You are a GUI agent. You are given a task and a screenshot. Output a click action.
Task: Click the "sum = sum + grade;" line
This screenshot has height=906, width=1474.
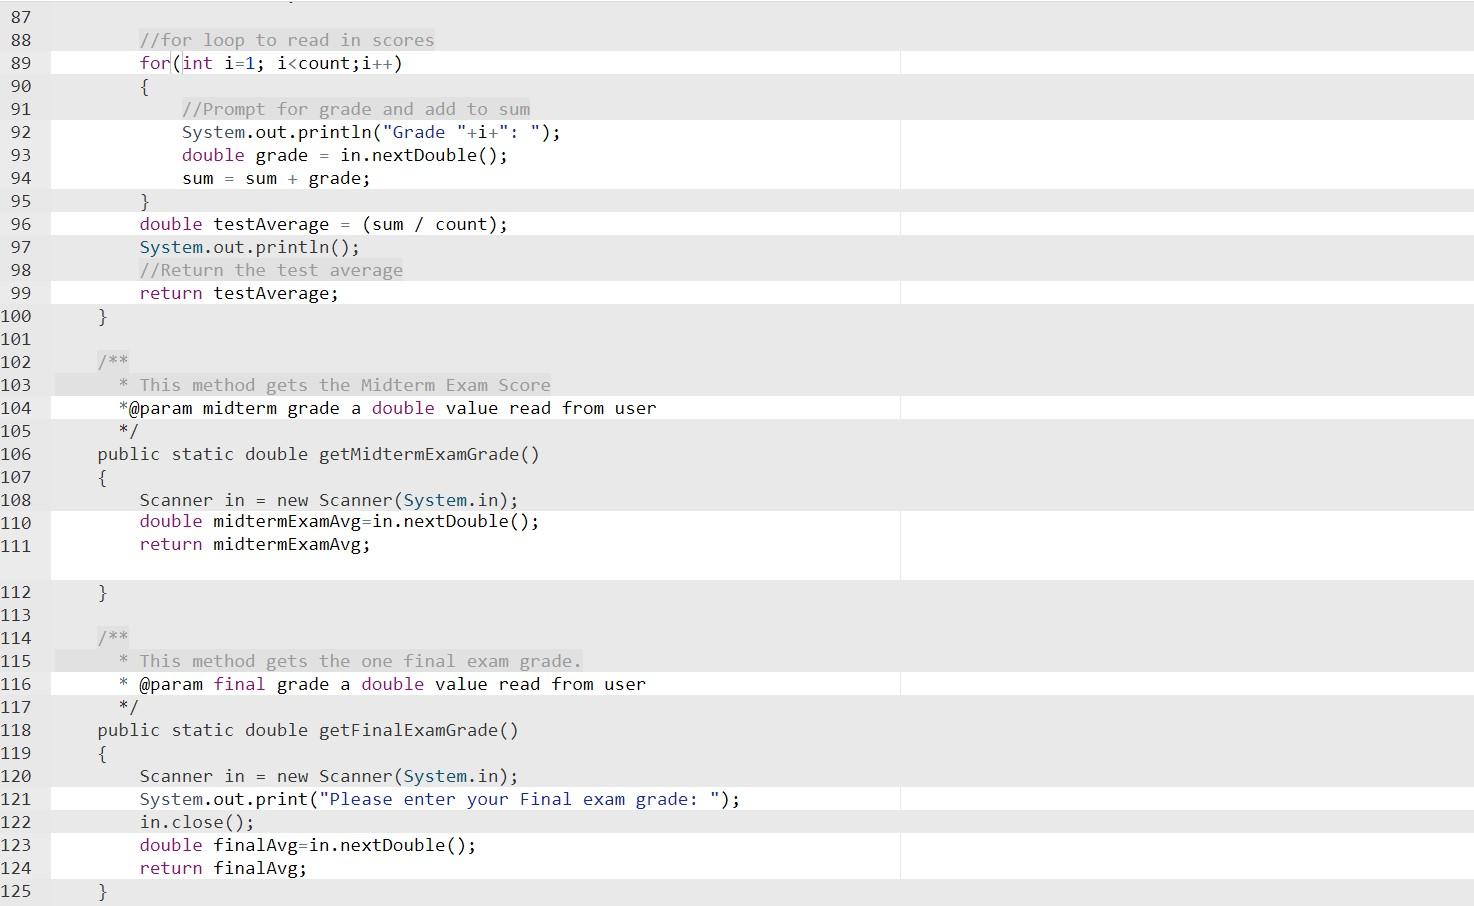276,178
